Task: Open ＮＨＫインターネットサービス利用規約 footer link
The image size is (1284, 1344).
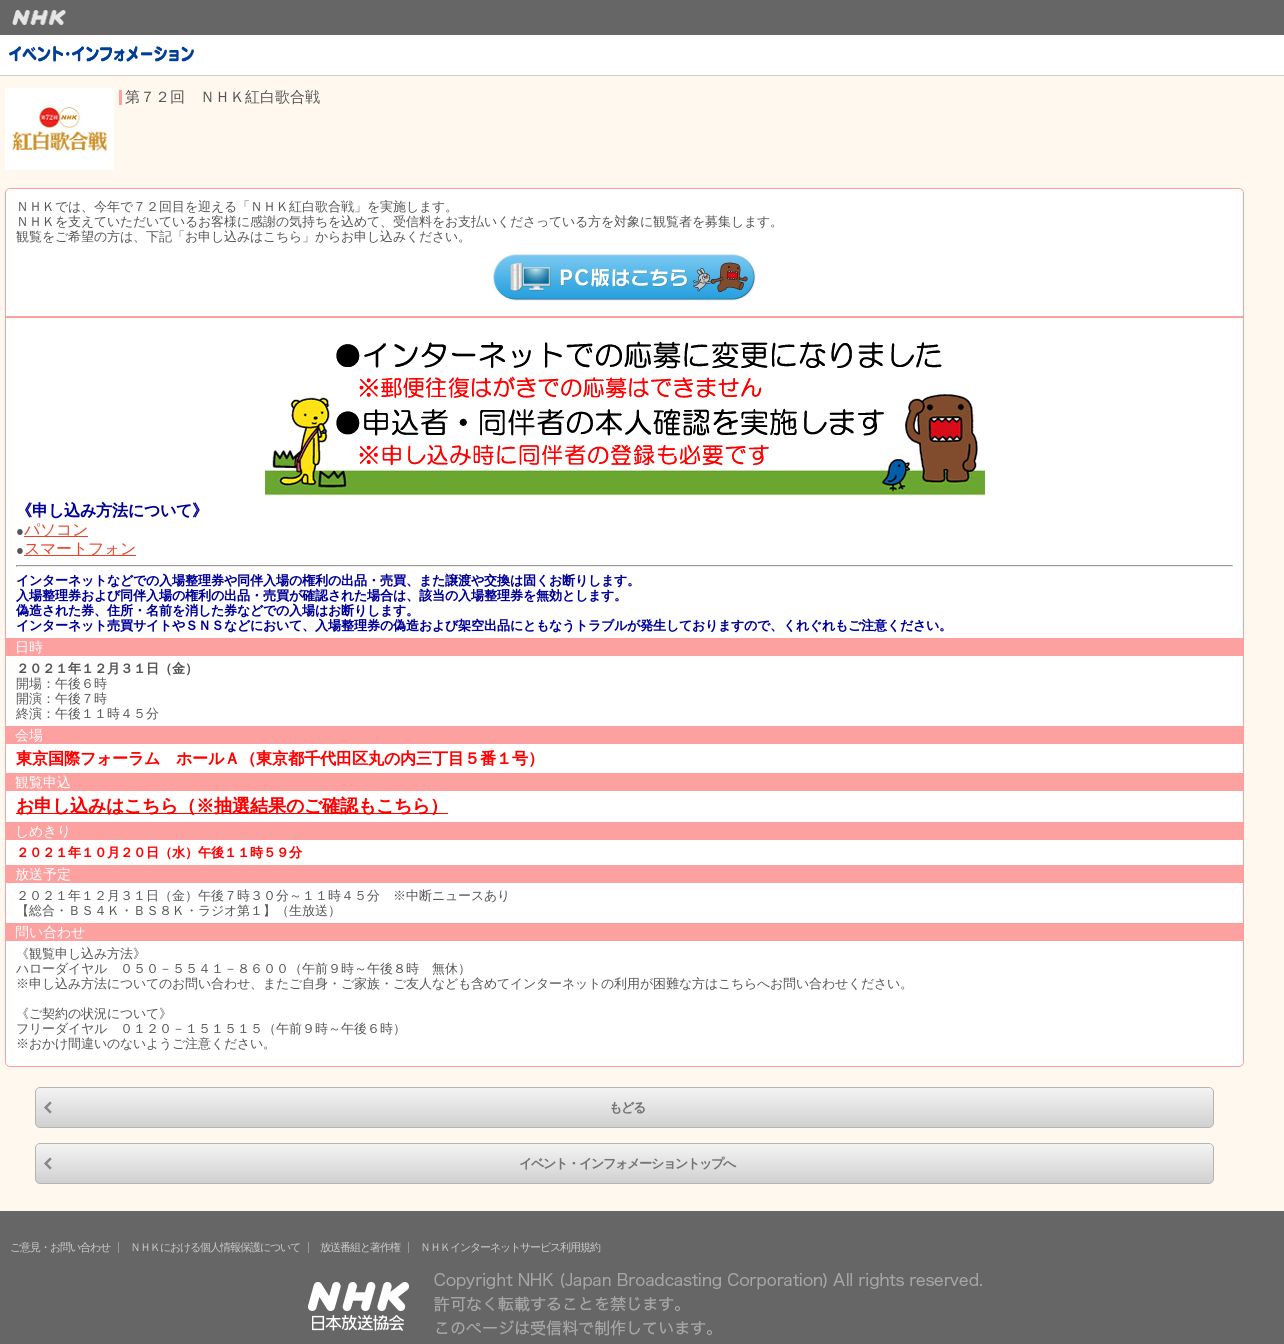Action: point(510,1248)
